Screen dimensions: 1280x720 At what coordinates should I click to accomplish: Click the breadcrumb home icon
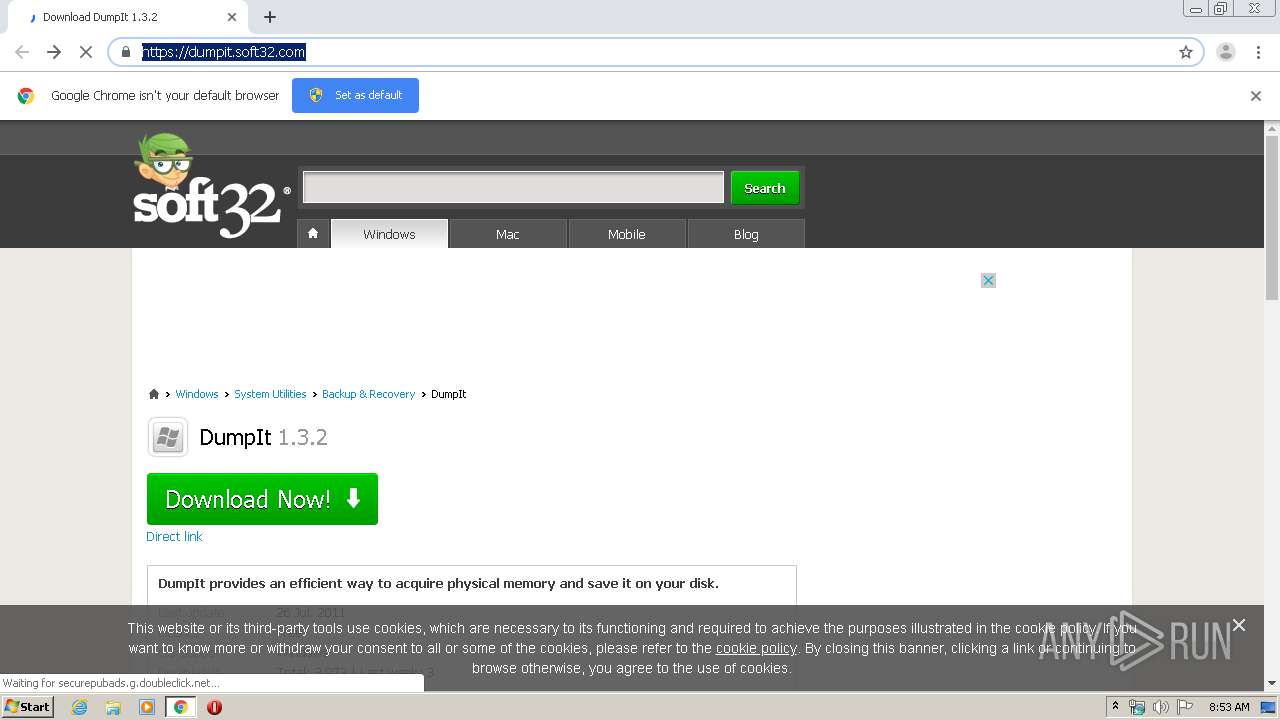(x=154, y=394)
